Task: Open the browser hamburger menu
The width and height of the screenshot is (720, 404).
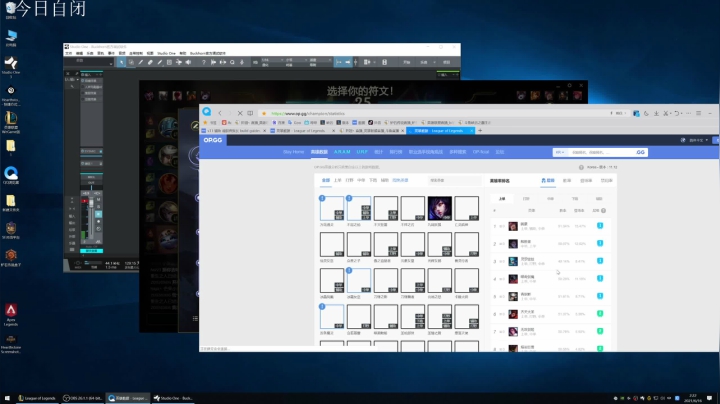Action: (698, 113)
